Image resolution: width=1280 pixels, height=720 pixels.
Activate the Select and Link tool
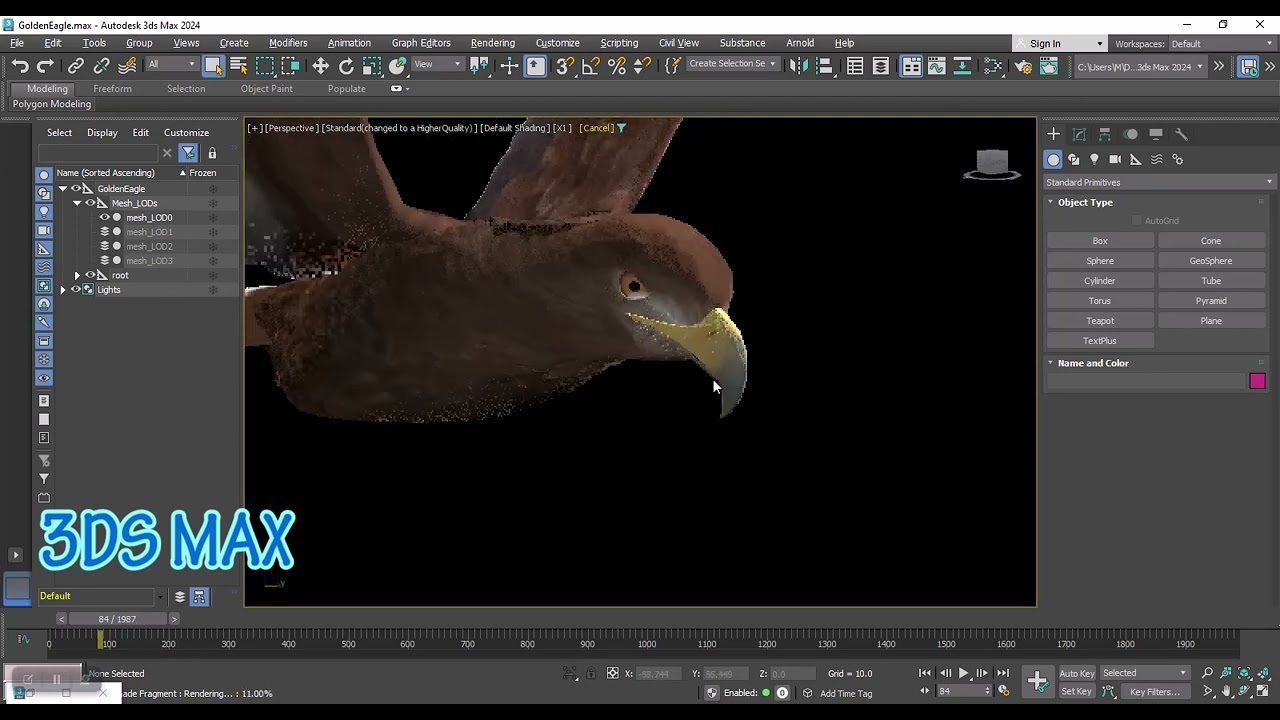click(x=76, y=66)
